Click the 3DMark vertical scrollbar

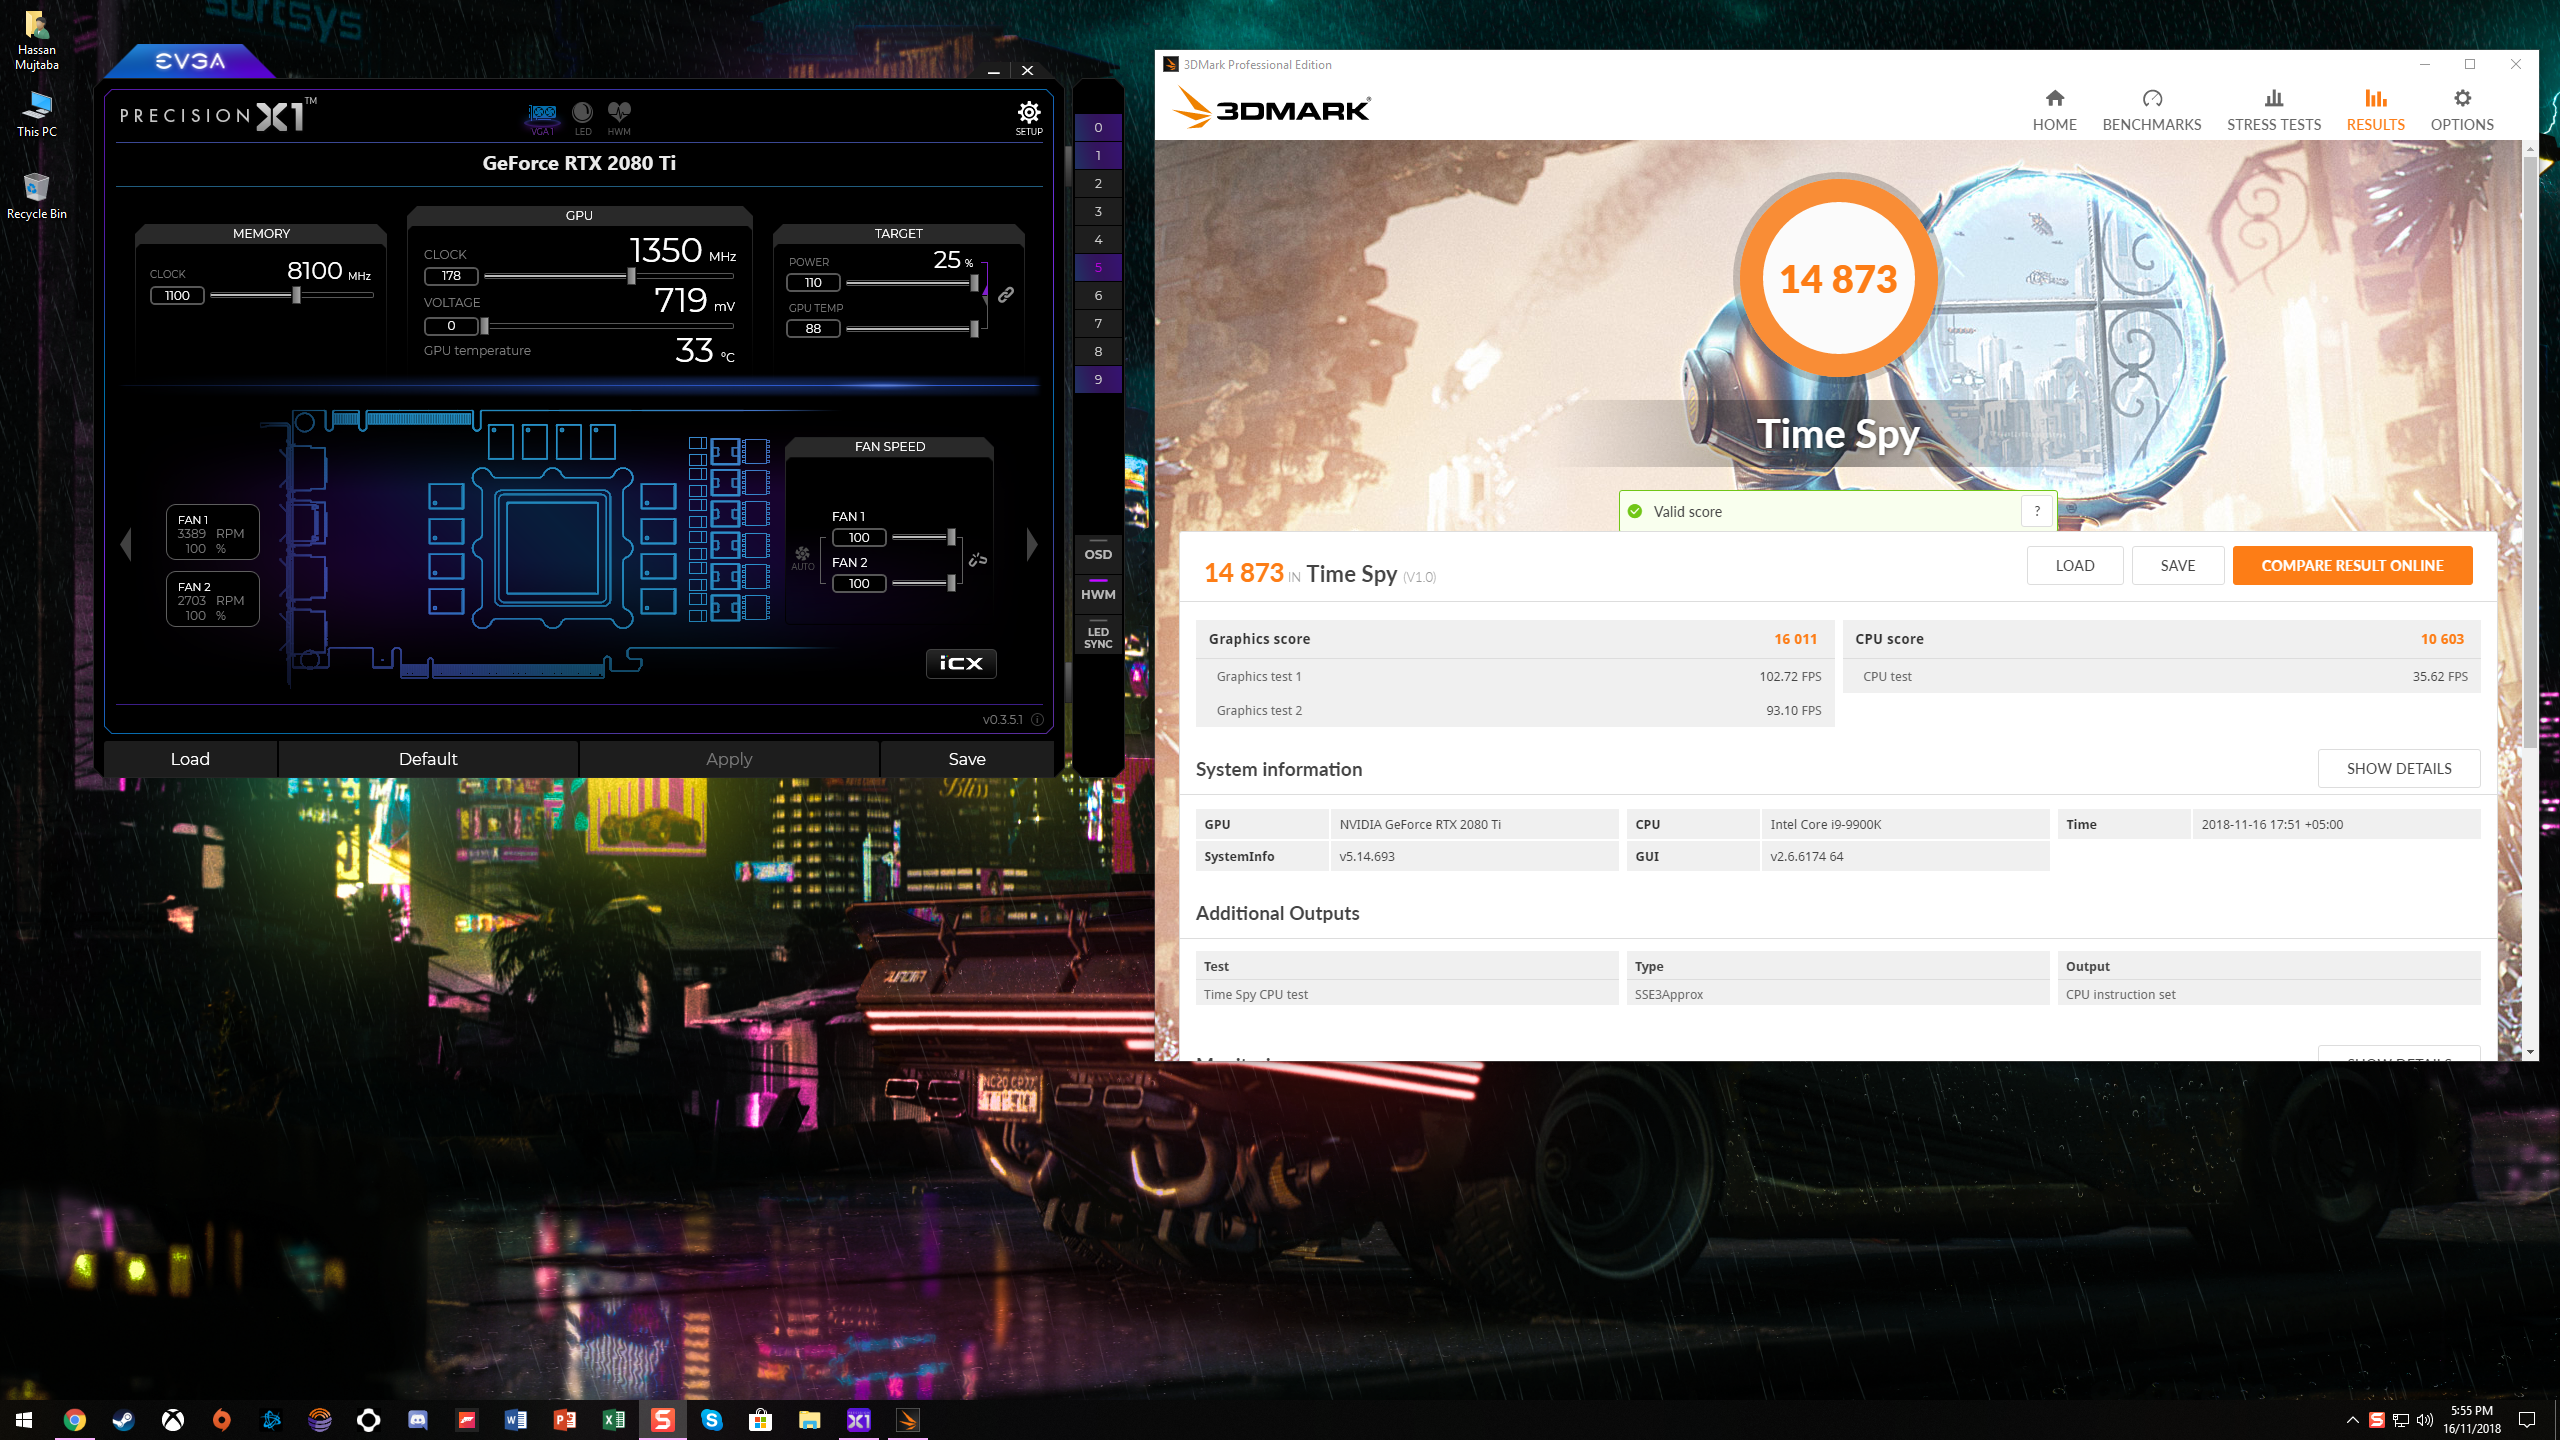[x=2530, y=450]
